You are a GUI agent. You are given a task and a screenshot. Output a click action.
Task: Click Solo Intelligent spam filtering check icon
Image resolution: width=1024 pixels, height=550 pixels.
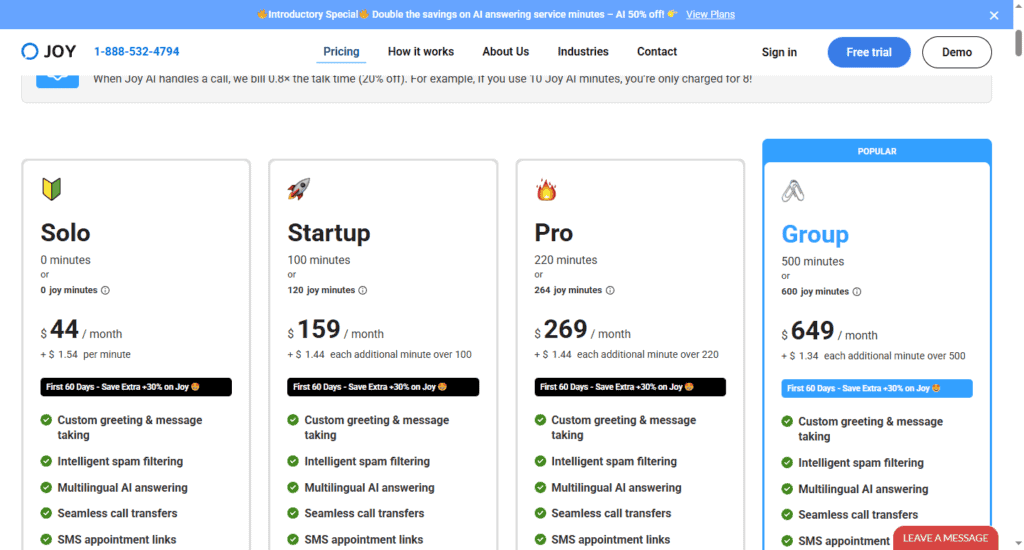click(46, 461)
